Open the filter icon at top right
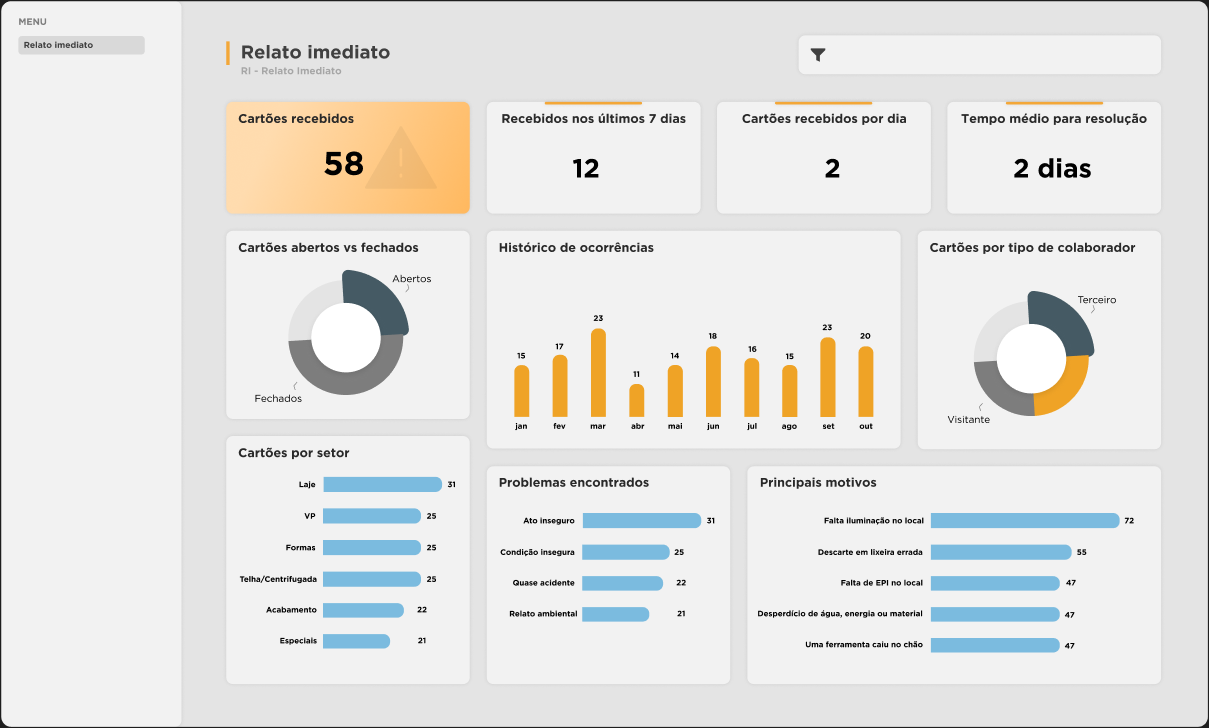1209x728 pixels. [819, 55]
